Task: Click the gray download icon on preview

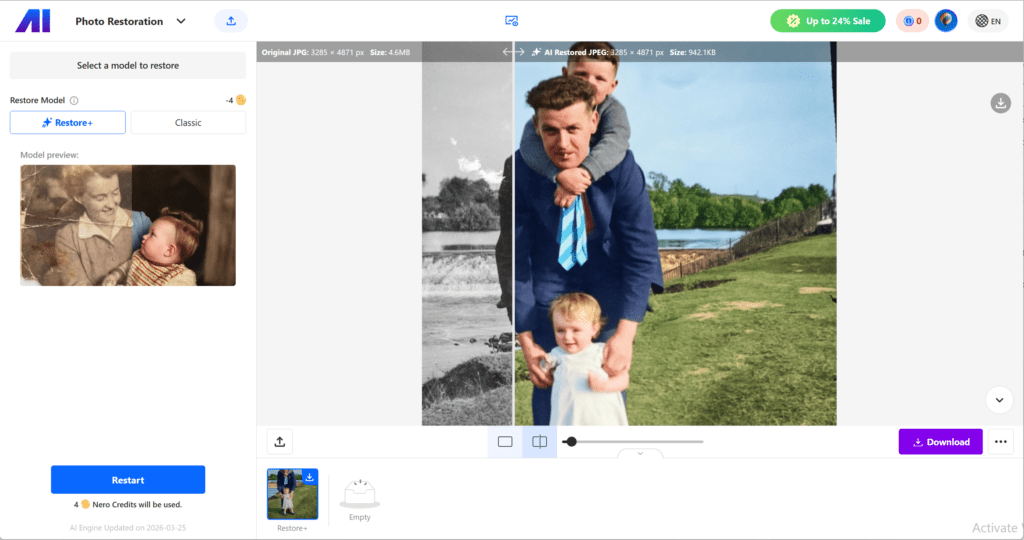Action: tap(1000, 103)
